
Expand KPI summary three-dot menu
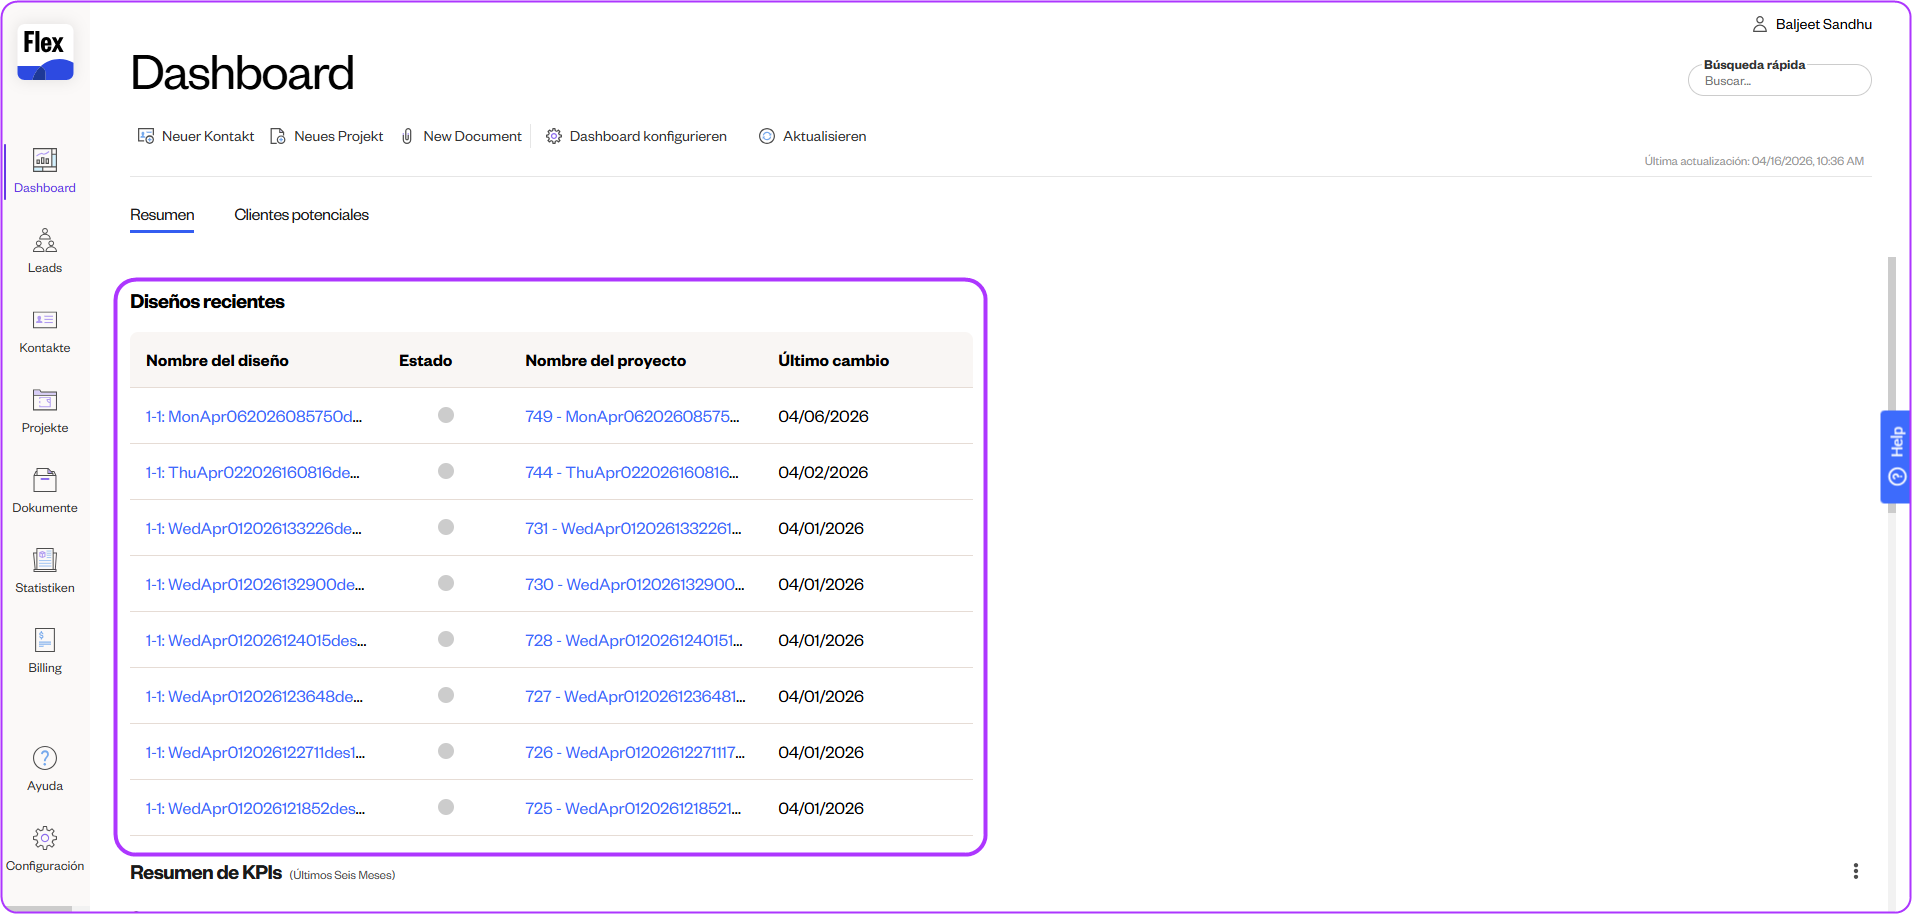1855,871
